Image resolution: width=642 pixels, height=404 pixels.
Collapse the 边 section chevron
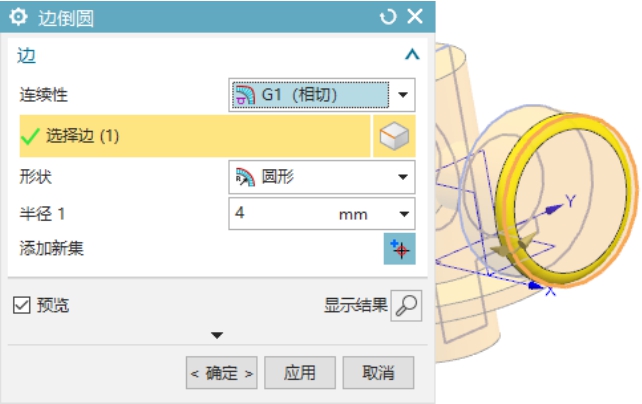pos(412,54)
